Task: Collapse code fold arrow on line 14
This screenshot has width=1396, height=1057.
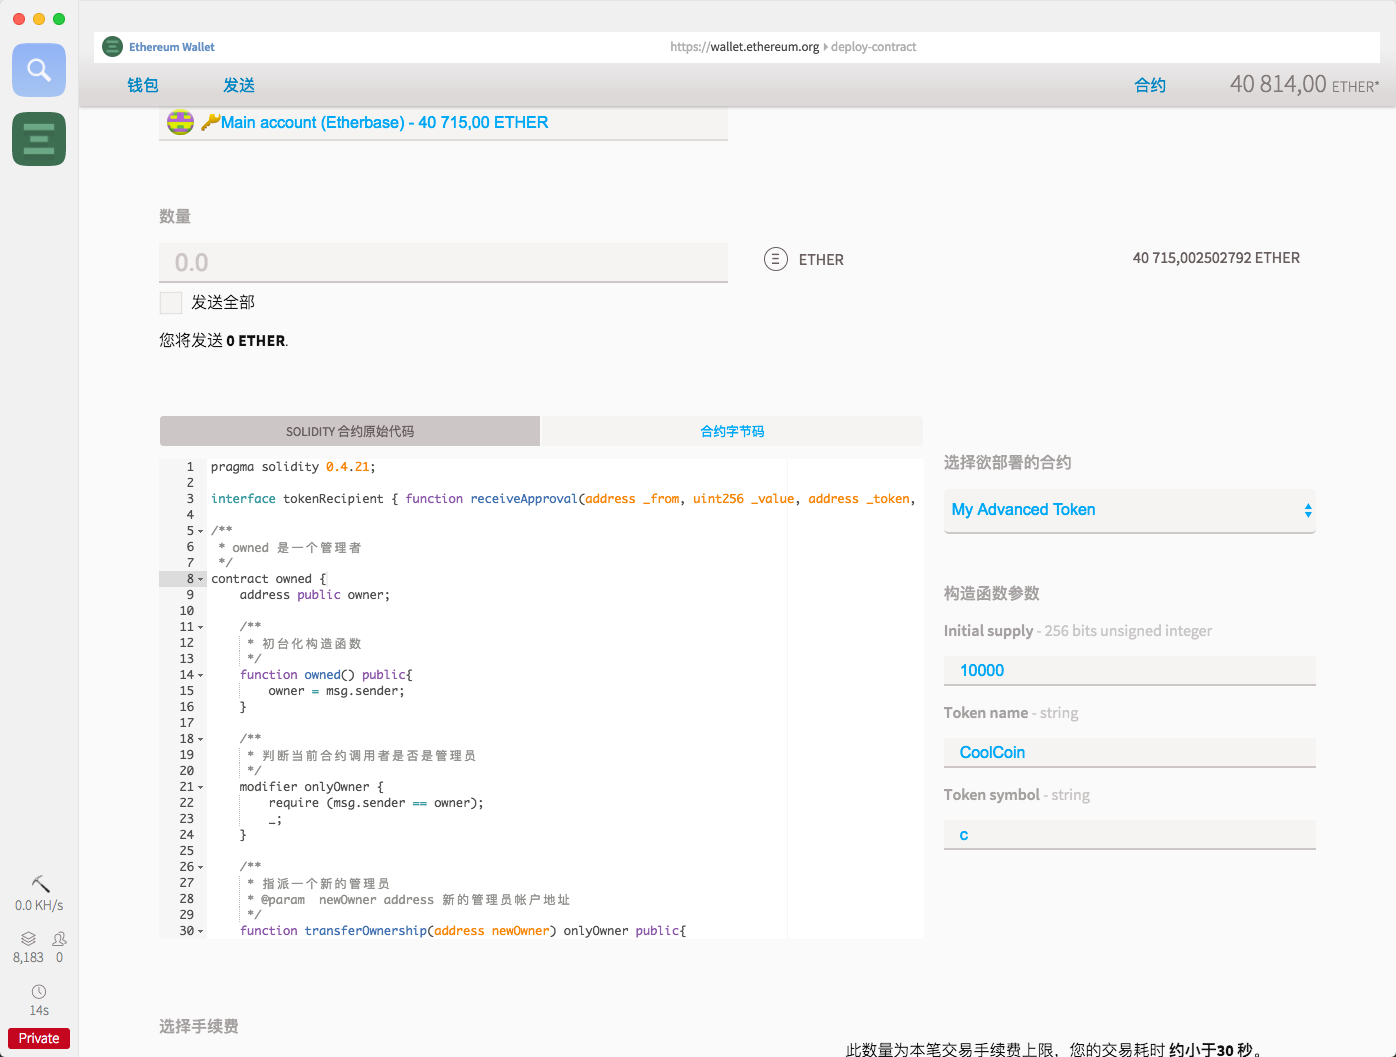Action: click(x=200, y=676)
